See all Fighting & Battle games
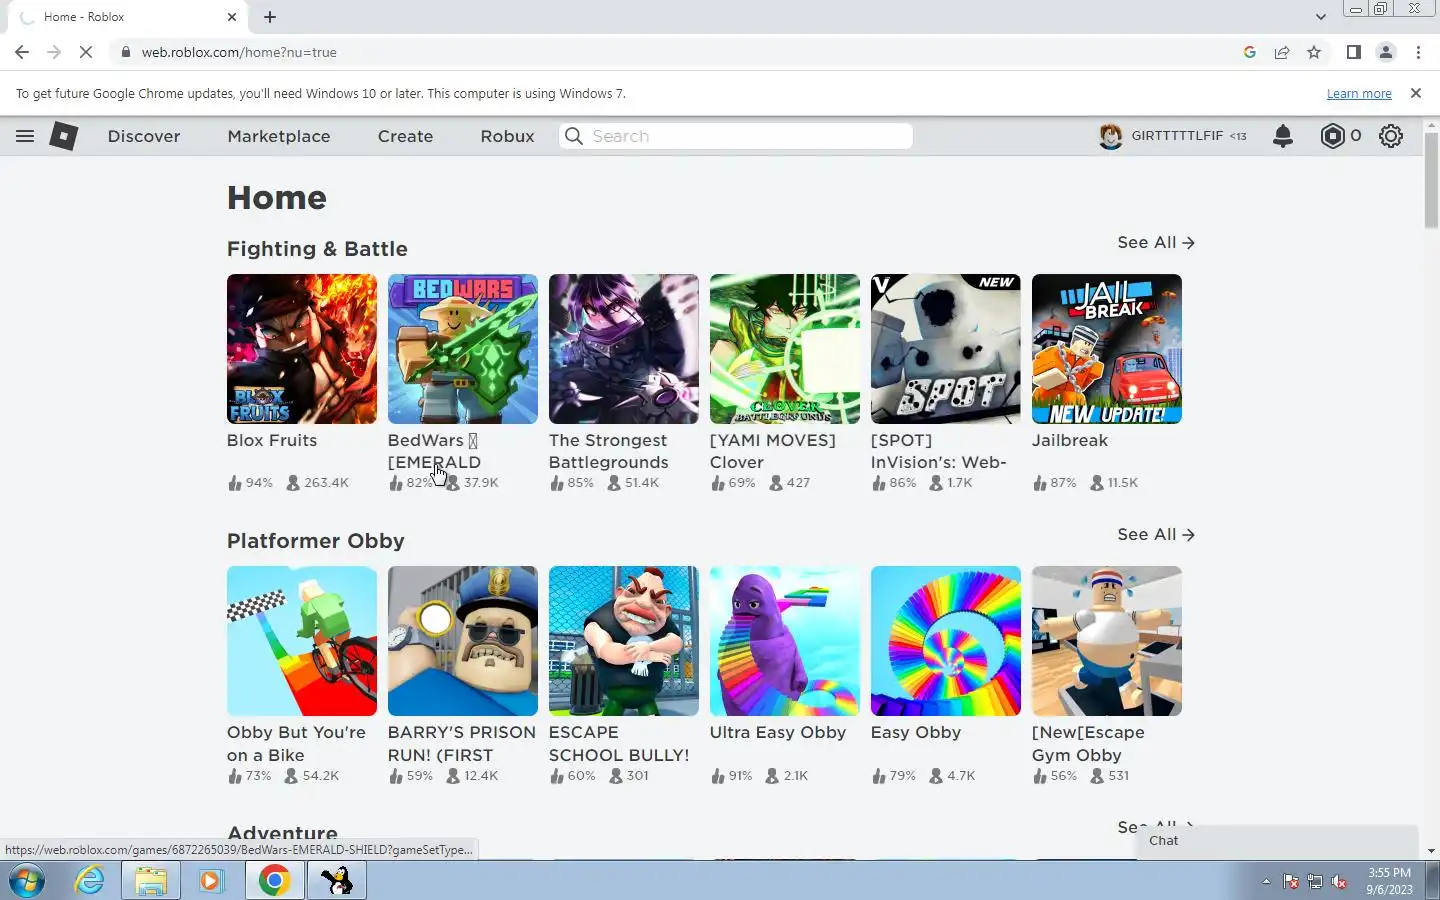 [1156, 242]
